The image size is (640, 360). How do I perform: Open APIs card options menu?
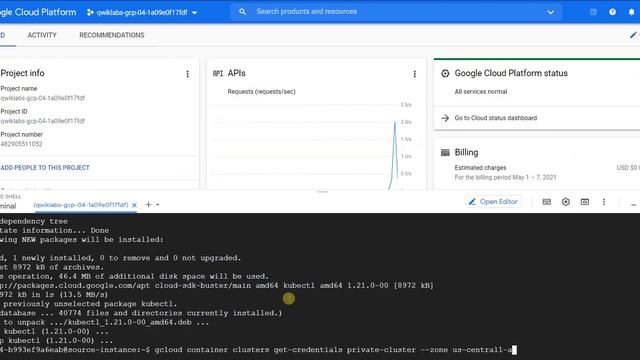coord(415,74)
